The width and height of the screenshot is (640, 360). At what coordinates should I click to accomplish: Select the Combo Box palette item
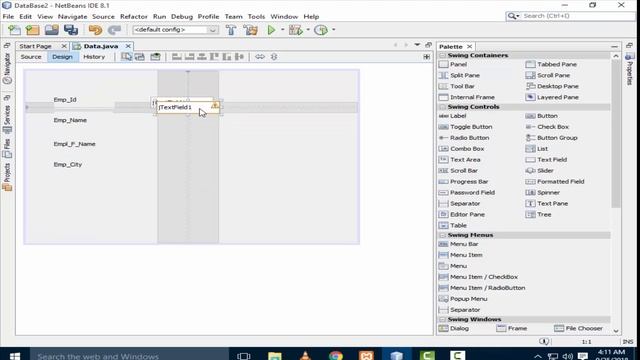pyautogui.click(x=461, y=149)
